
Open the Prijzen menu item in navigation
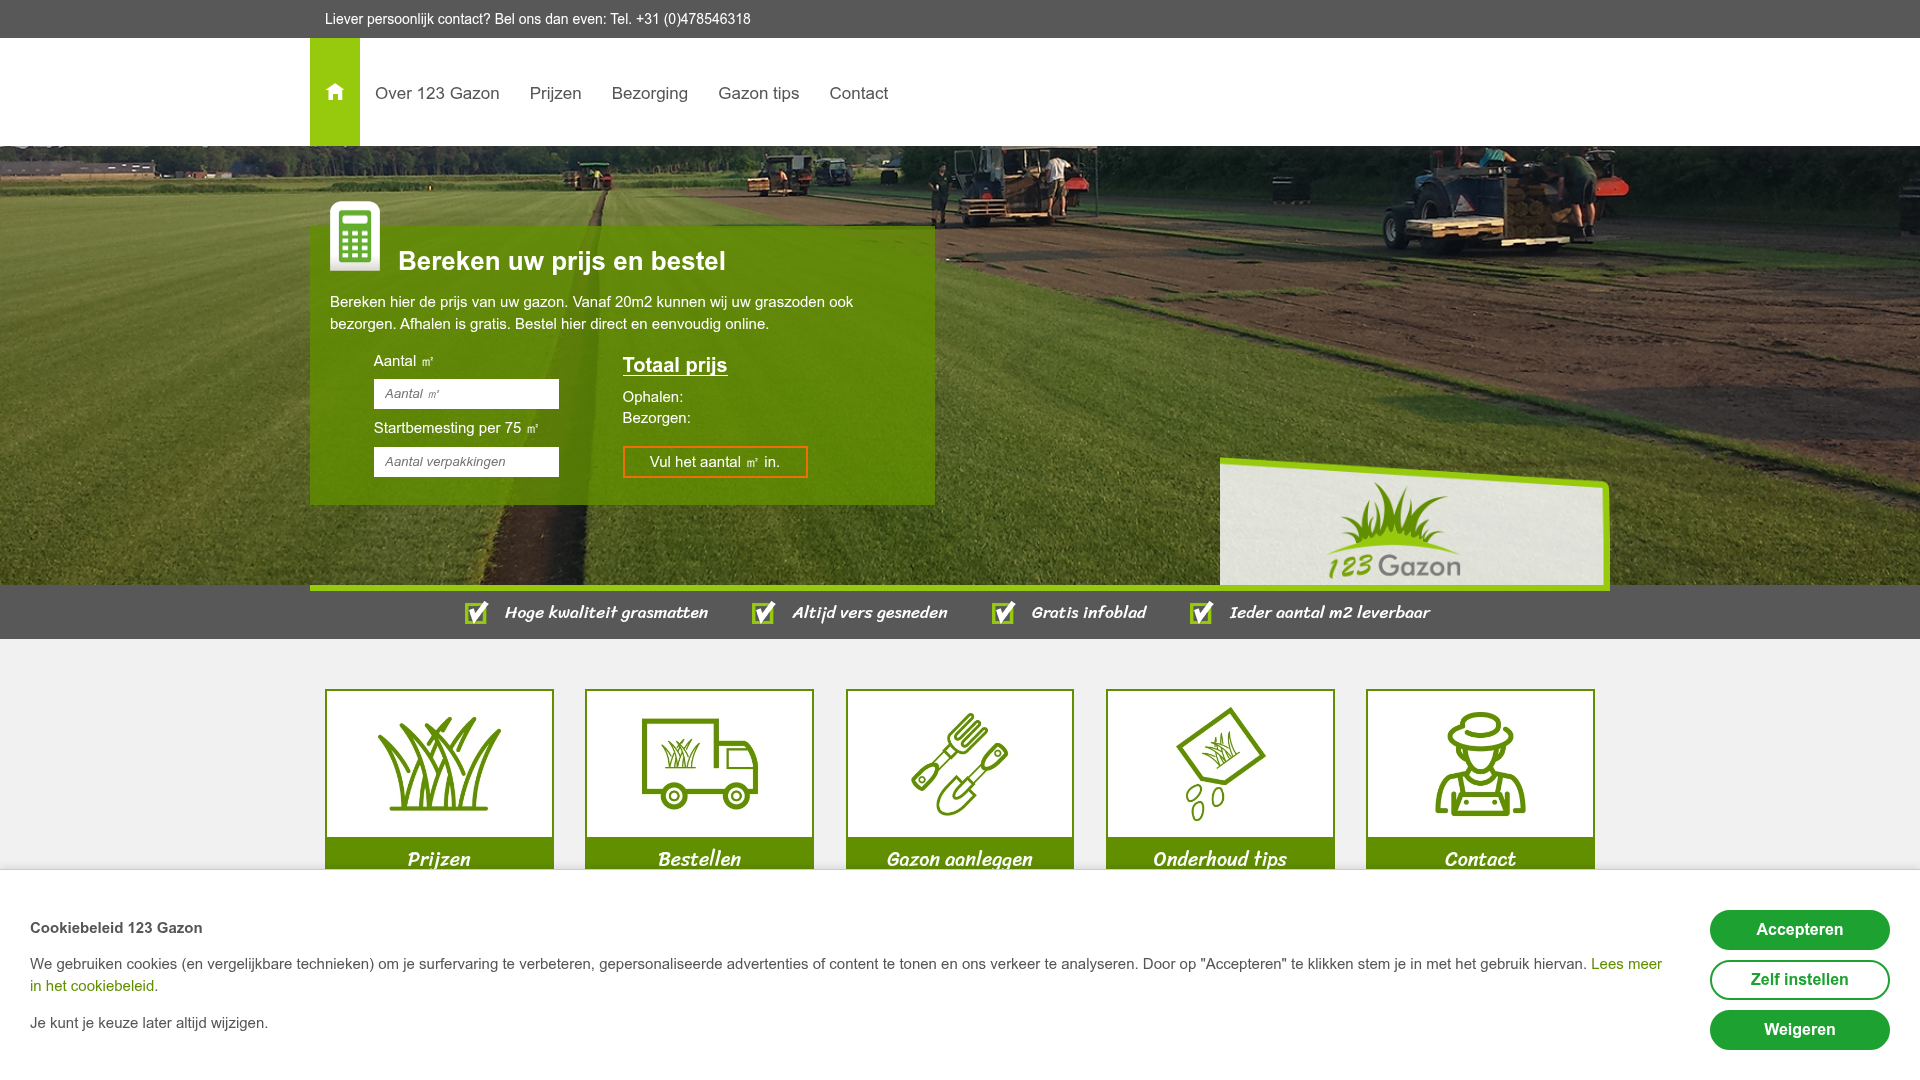(x=555, y=93)
